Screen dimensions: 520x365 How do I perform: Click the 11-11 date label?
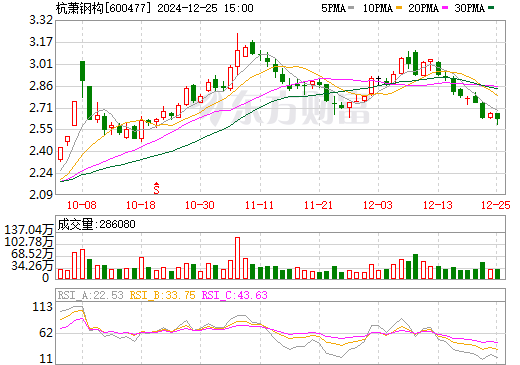[x=259, y=205]
